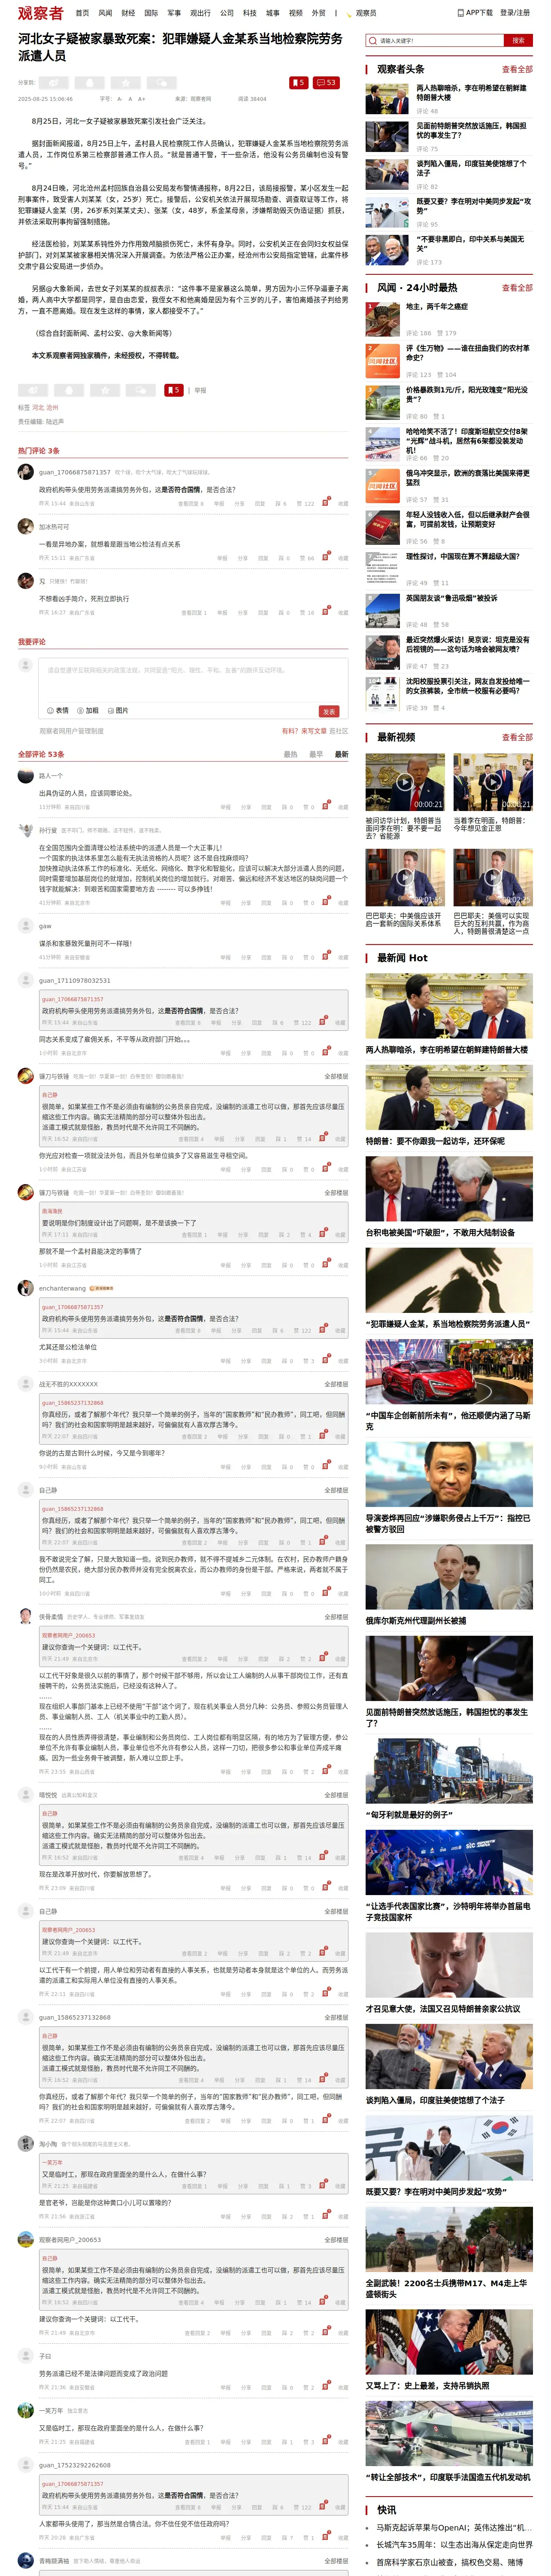Expand 全部楼层 on 观察者网用户_200653 comment
551x2576 pixels.
336,2240
